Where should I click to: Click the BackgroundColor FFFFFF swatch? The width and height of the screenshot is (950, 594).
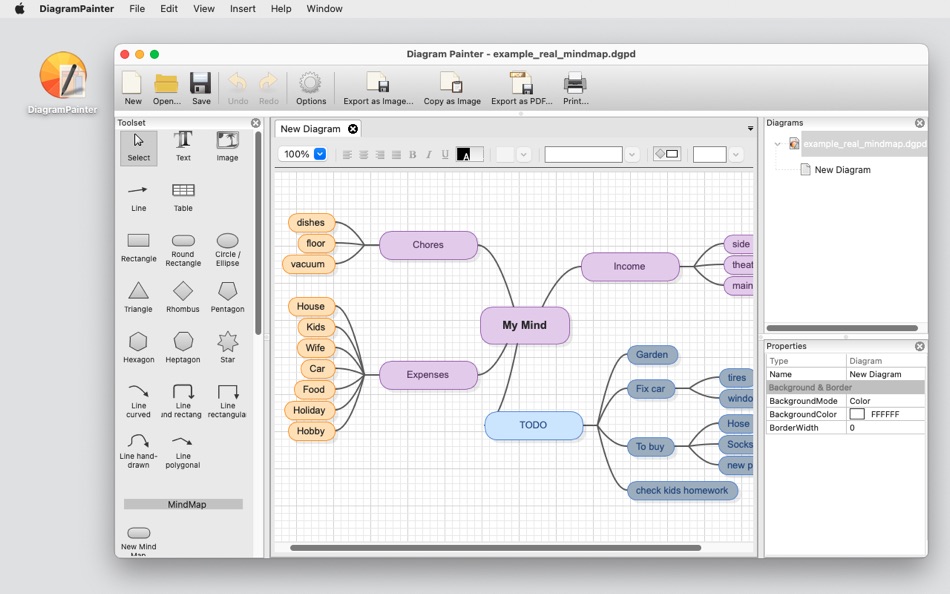tap(857, 414)
